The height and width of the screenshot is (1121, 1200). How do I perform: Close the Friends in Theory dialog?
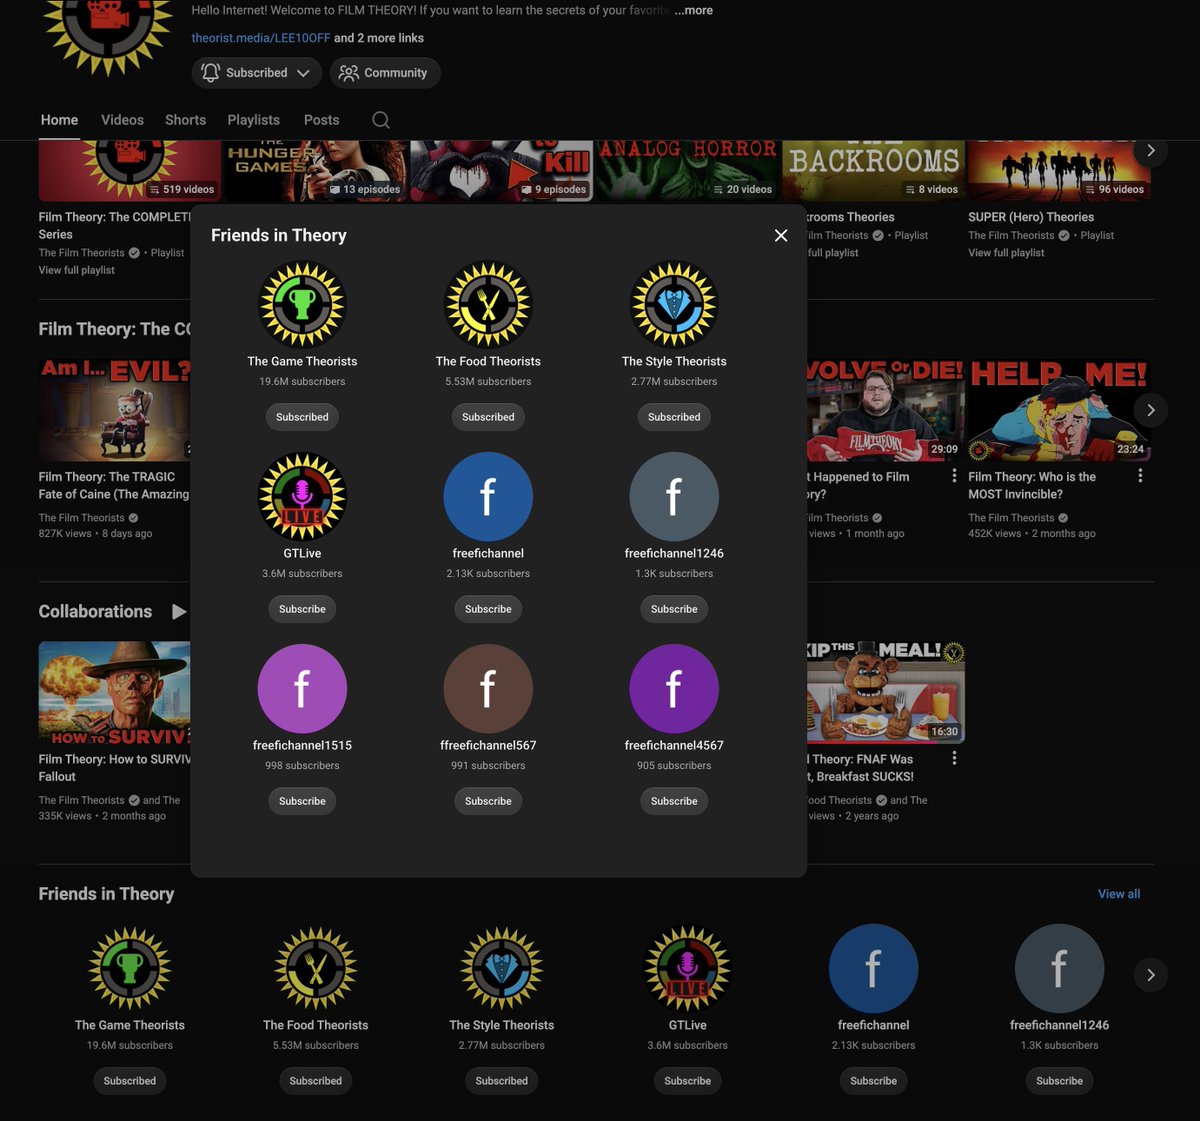click(781, 236)
